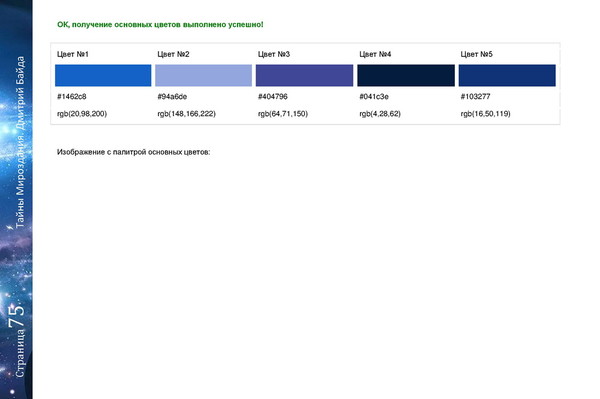Select the Цвет №2 light blue swatch

[x=204, y=75]
